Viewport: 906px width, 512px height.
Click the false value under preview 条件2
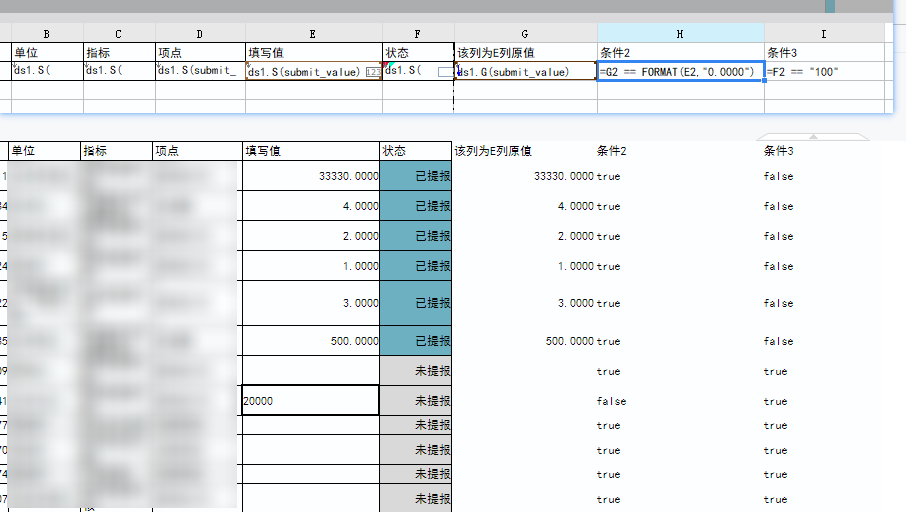click(x=611, y=401)
